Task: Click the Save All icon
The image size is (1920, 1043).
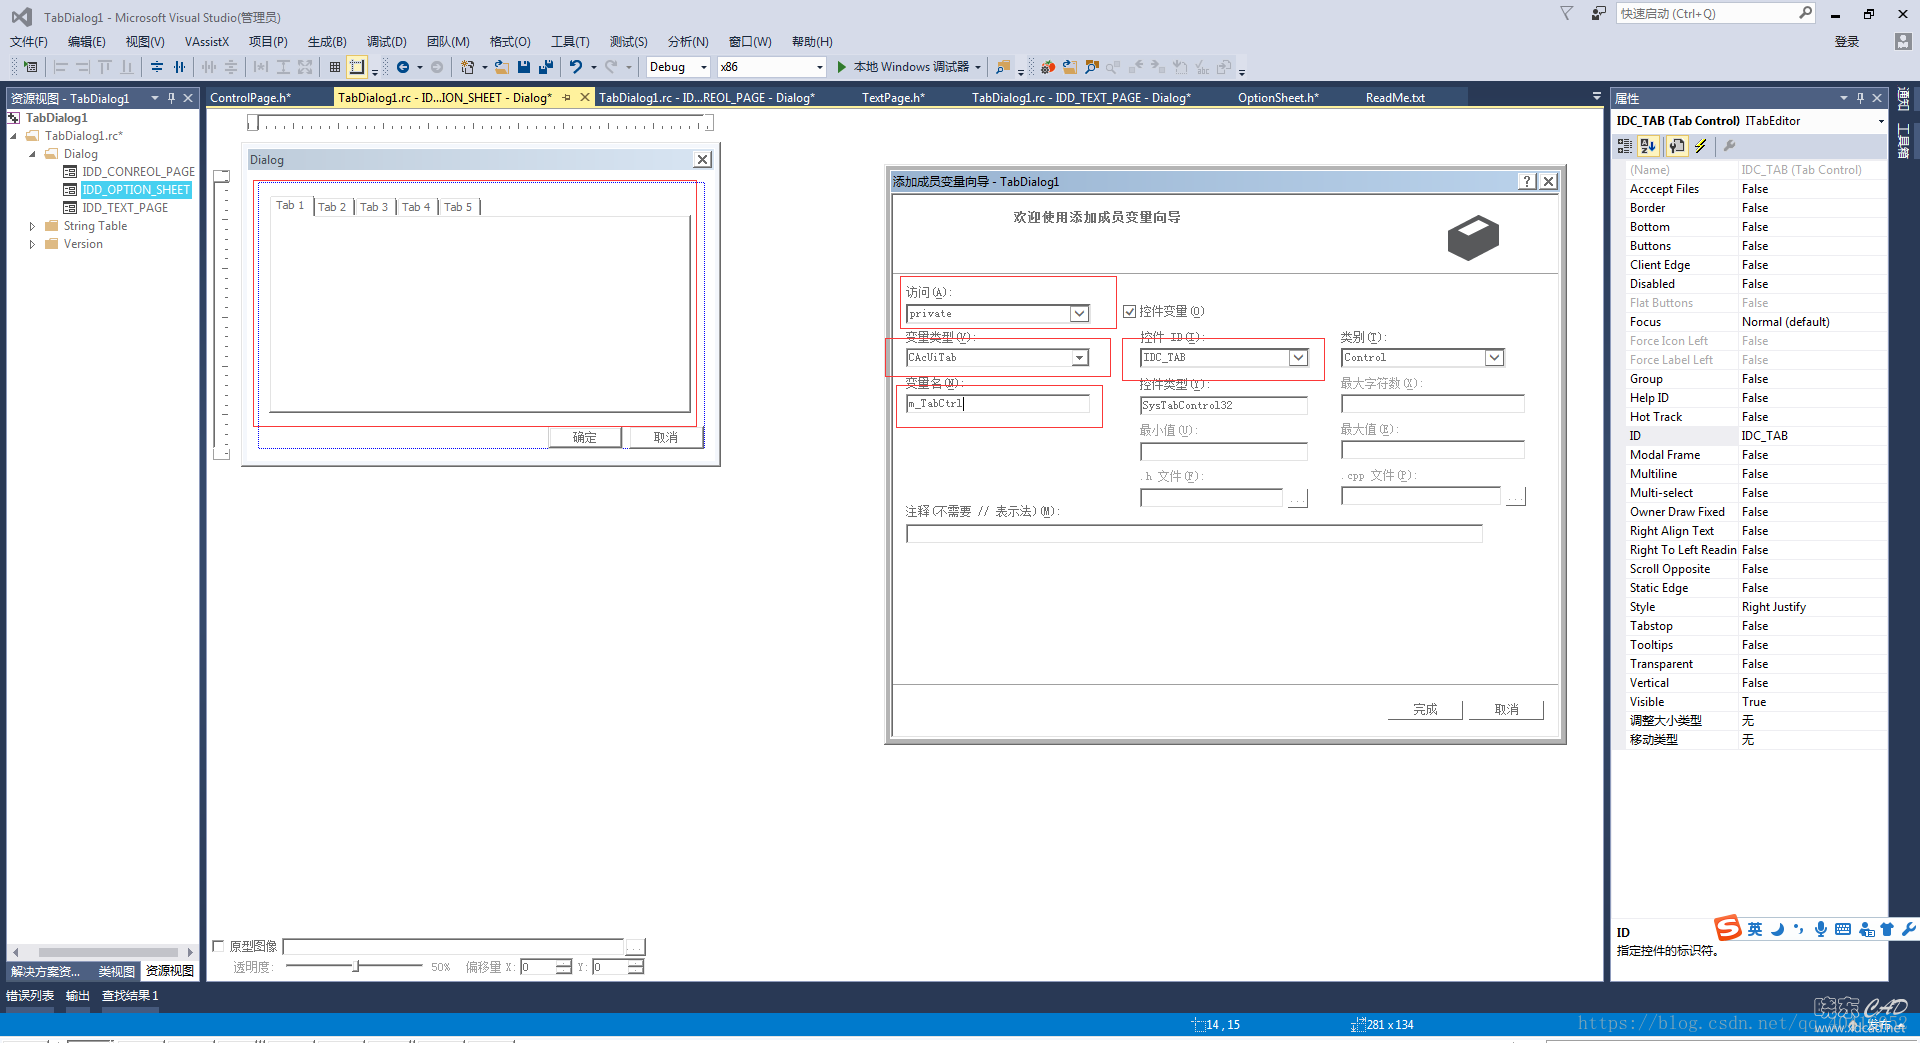Action: (546, 67)
